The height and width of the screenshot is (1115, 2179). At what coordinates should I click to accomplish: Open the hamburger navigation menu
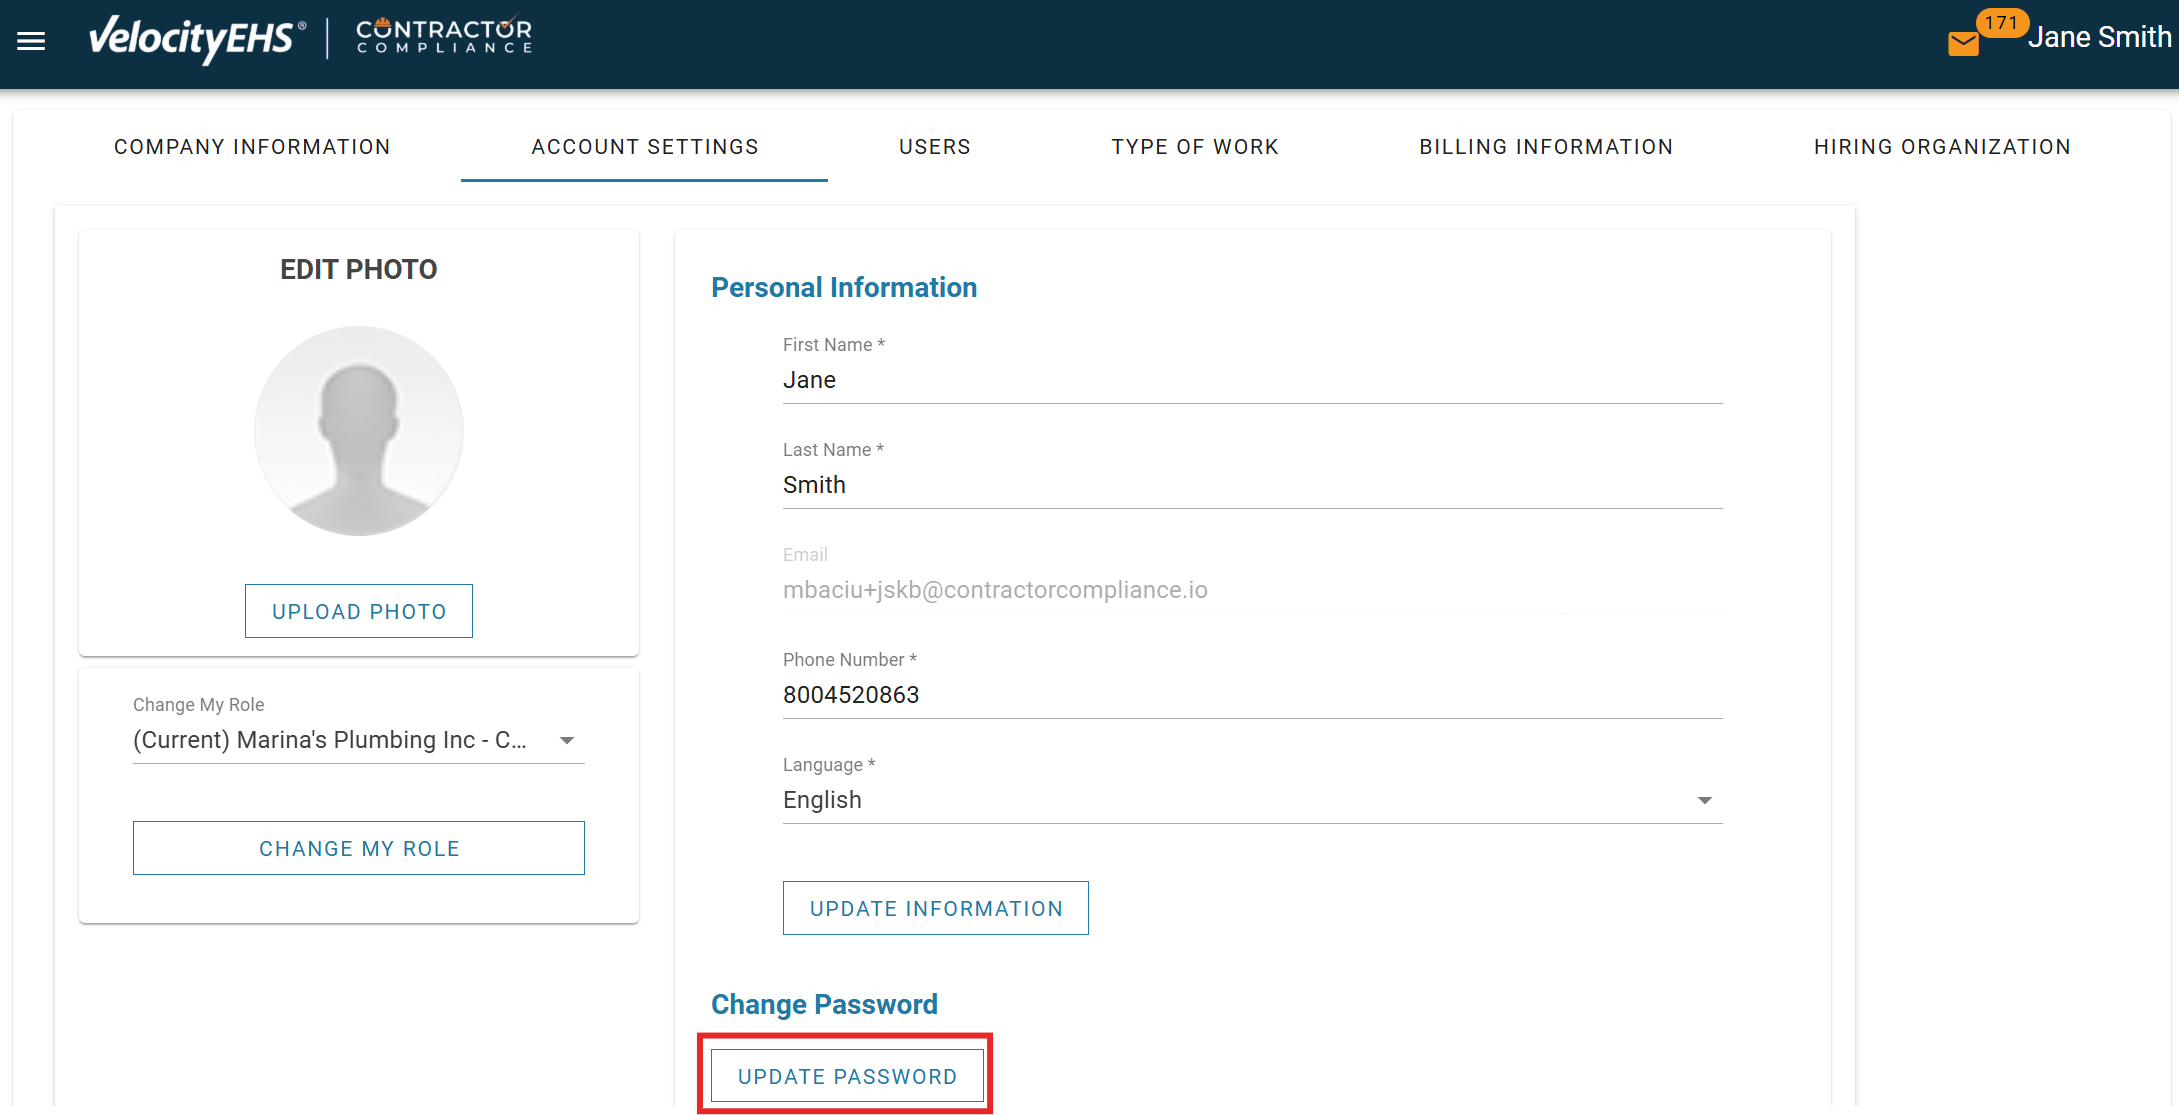click(x=31, y=41)
